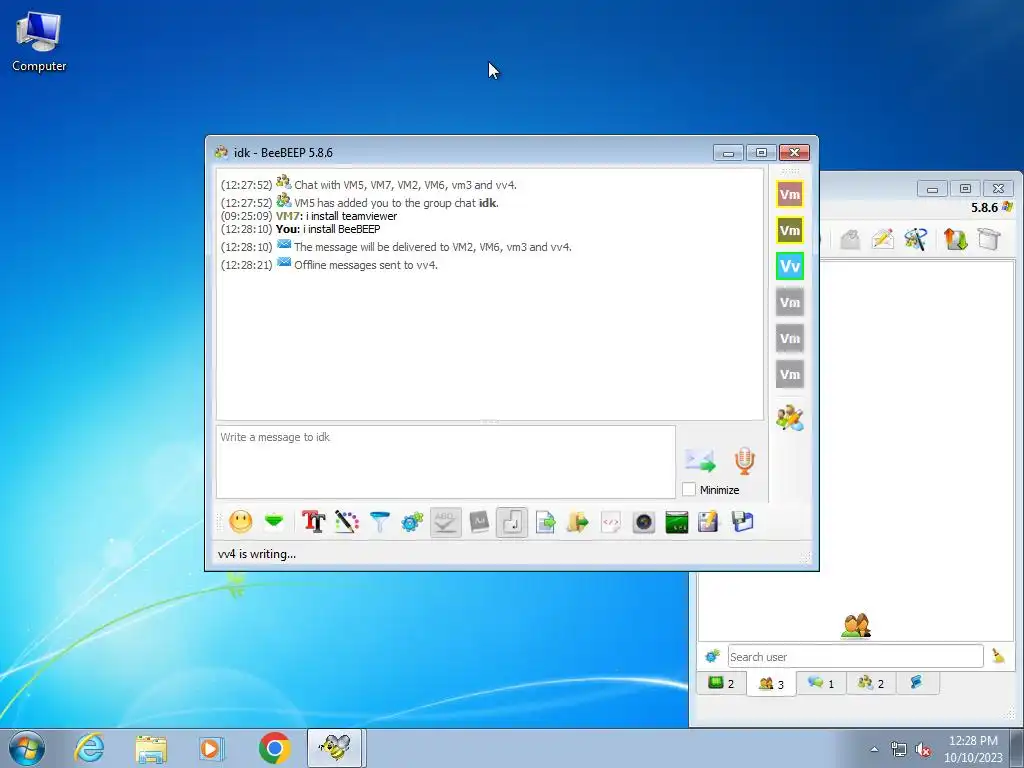Open file transfers orange-green arrows icon
The width and height of the screenshot is (1024, 768).
(x=955, y=239)
